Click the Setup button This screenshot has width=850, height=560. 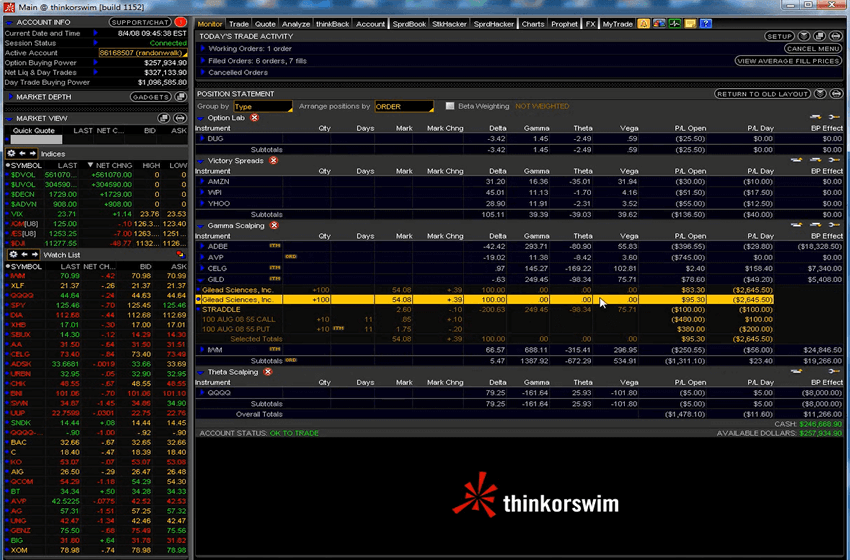tap(780, 36)
